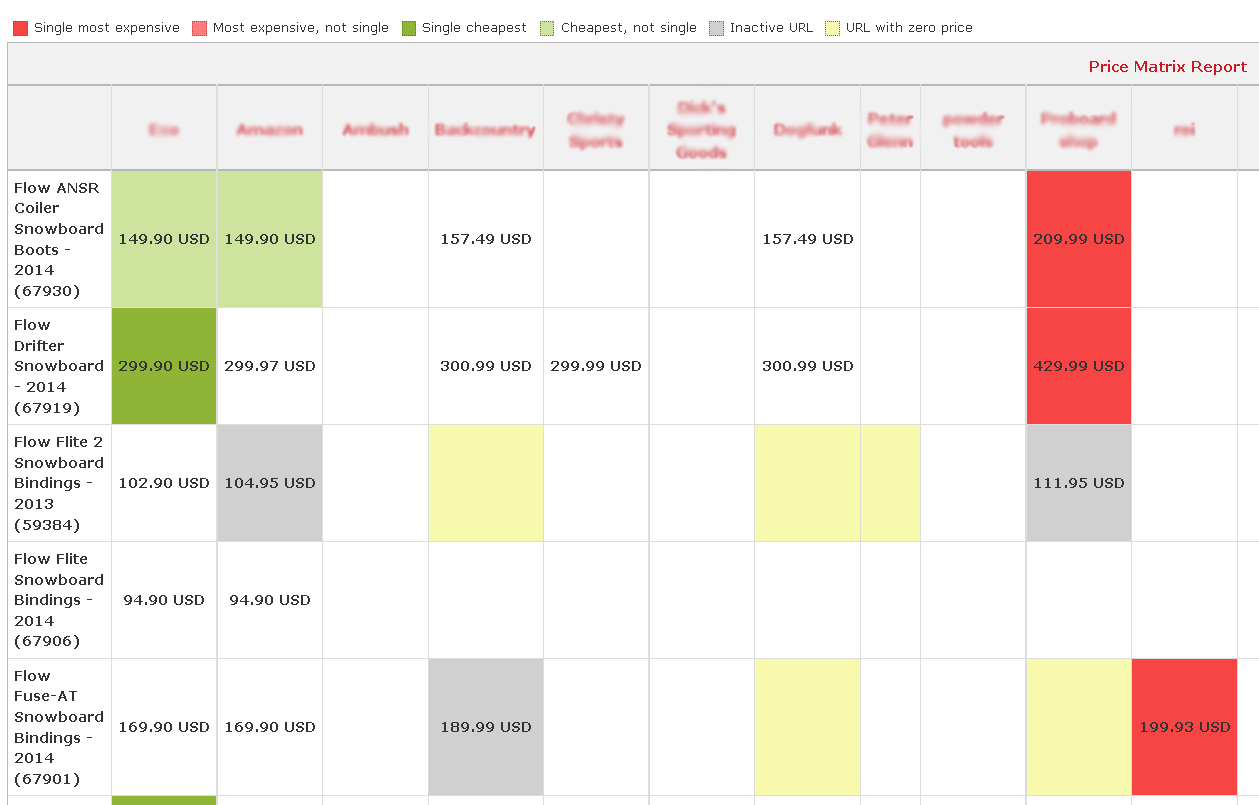Click the gray Inactive URL legend swatch
The image size is (1259, 805).
(x=716, y=28)
